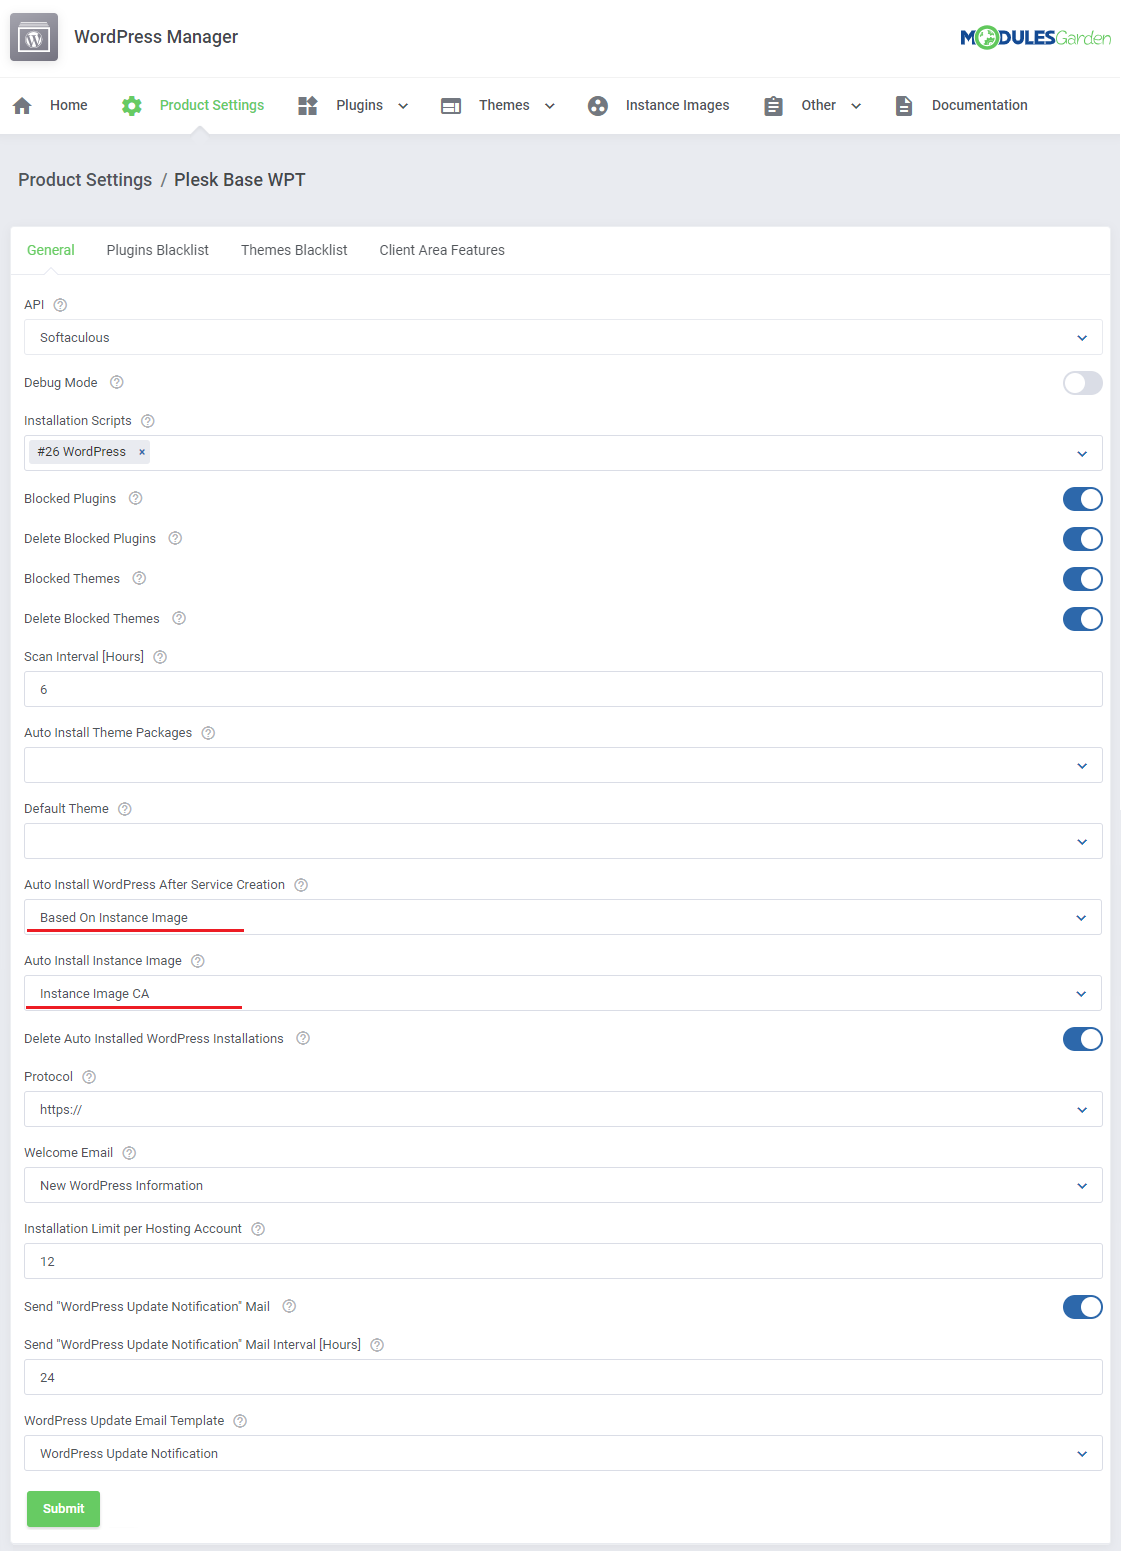Toggle the Delete Blocked Plugins switch
This screenshot has width=1121, height=1551.
(x=1082, y=539)
